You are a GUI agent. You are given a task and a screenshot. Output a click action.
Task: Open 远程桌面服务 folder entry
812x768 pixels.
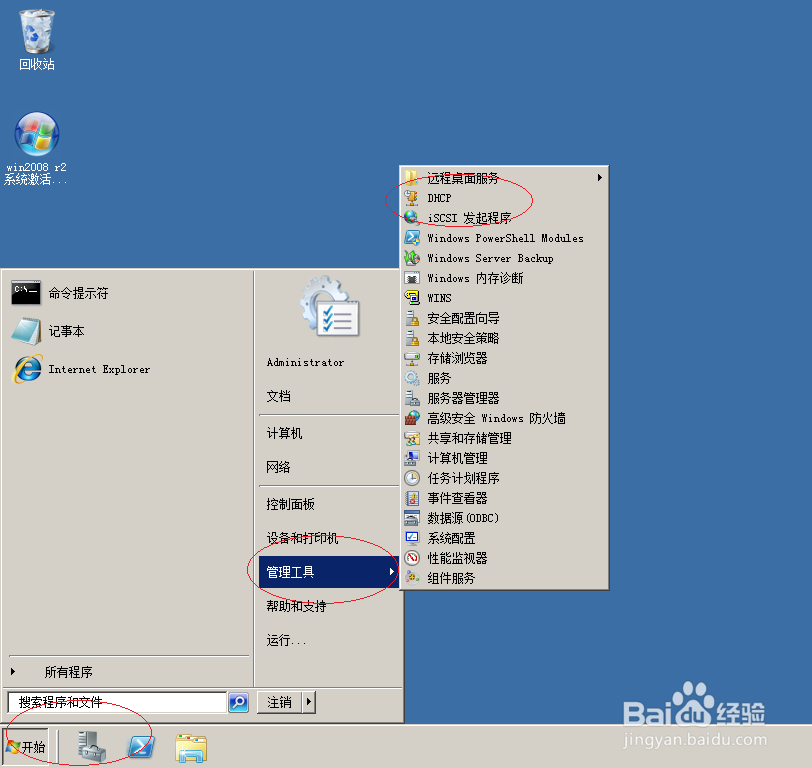pos(504,178)
